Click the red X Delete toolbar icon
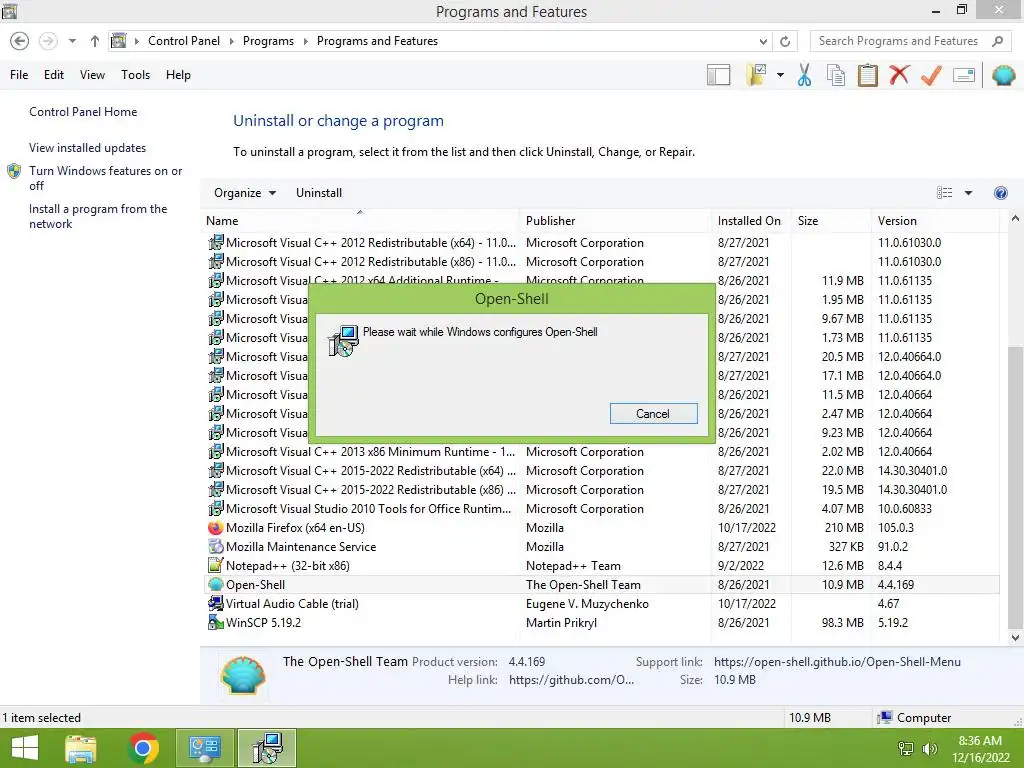The image size is (1024, 768). (x=899, y=75)
